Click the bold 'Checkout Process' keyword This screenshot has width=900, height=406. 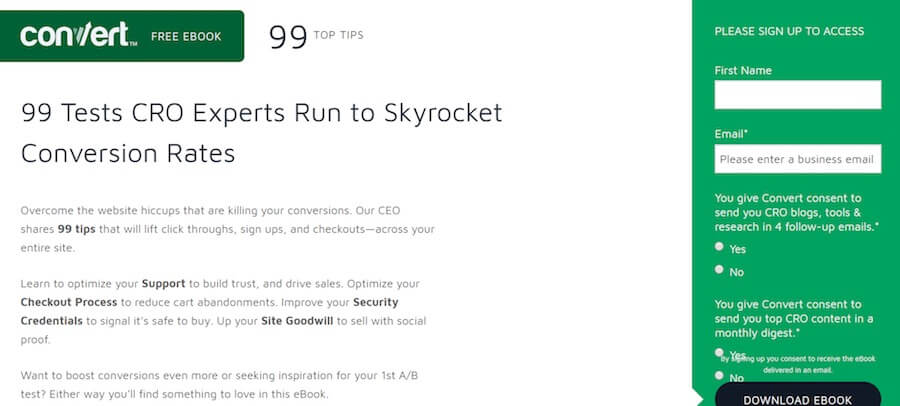(69, 302)
